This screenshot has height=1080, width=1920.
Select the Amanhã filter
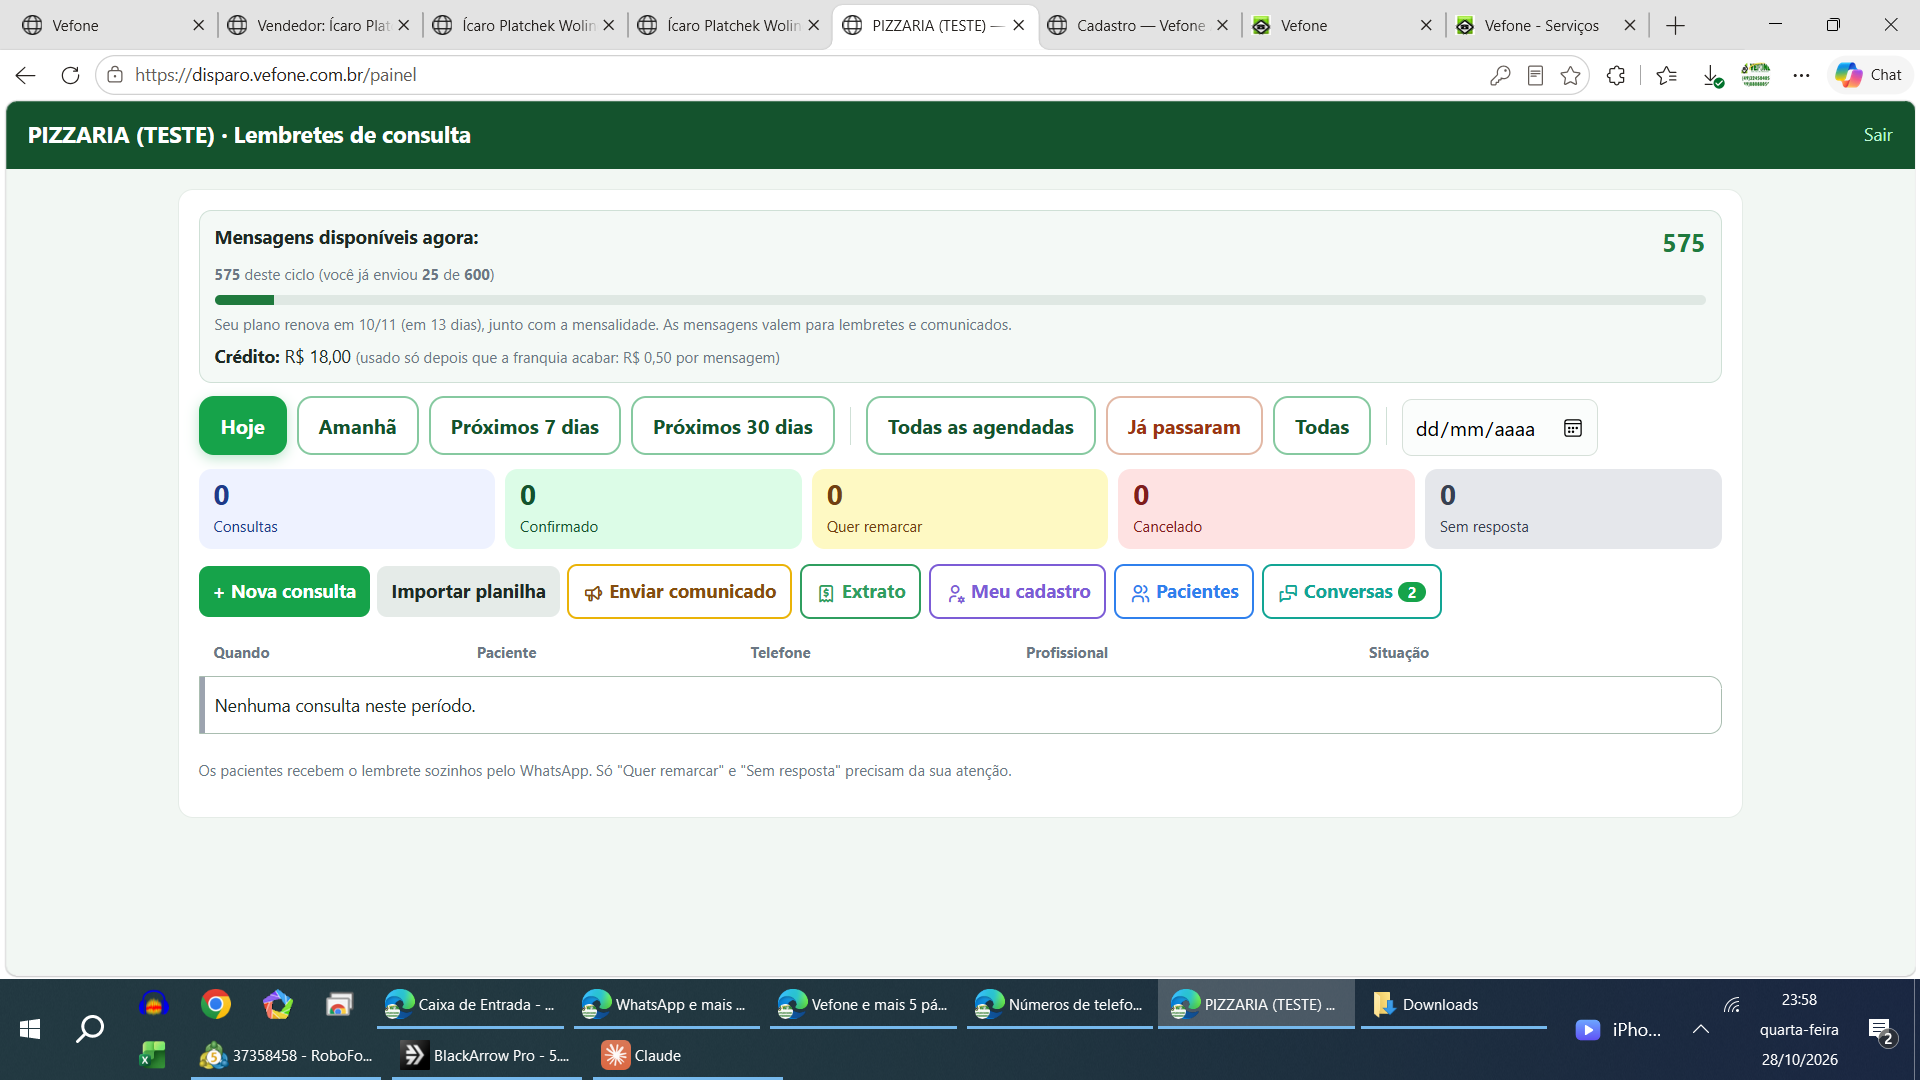[x=358, y=426]
